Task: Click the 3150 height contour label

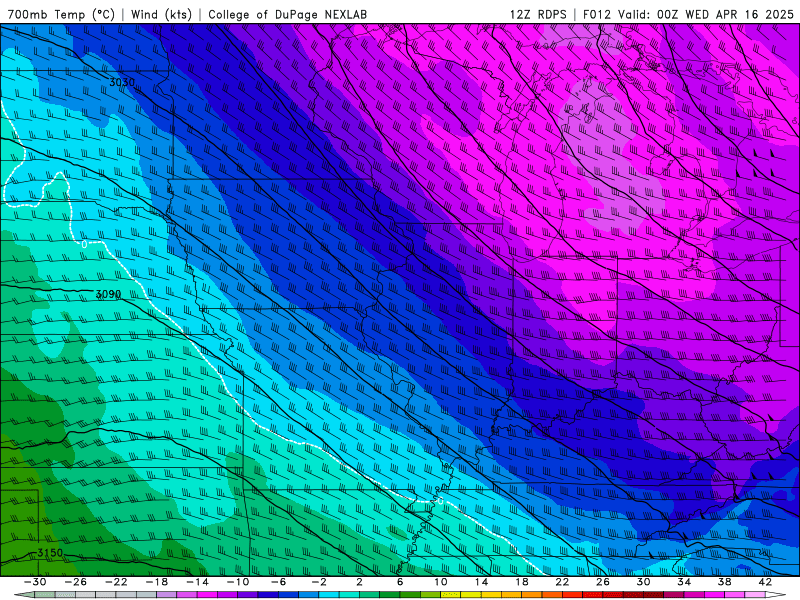Action: [50, 553]
